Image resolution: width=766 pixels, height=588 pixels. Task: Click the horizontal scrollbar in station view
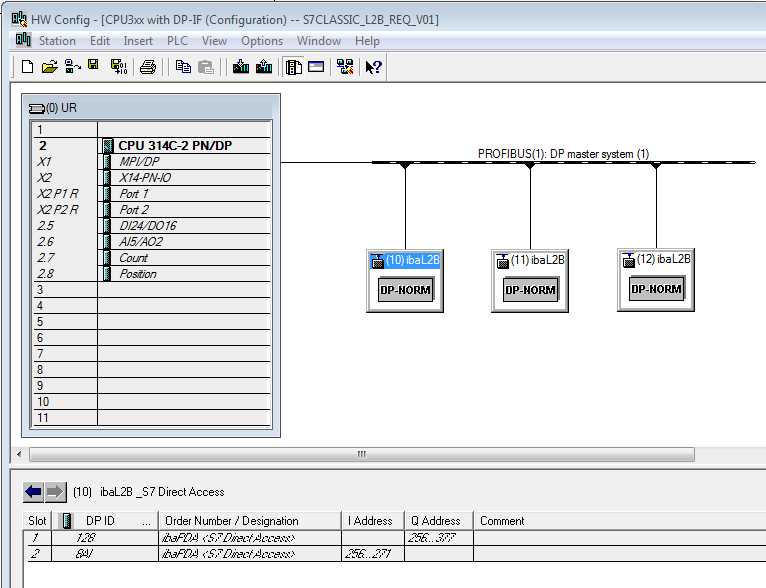point(362,454)
